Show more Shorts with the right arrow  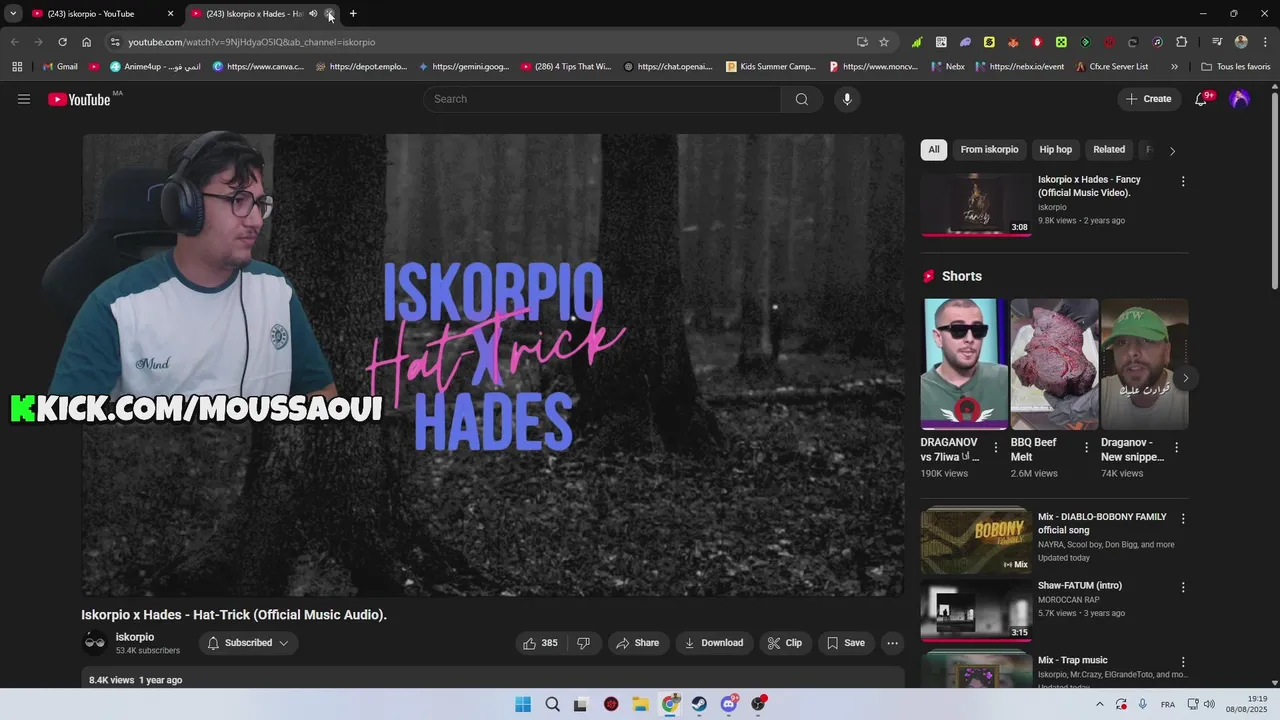point(1185,378)
